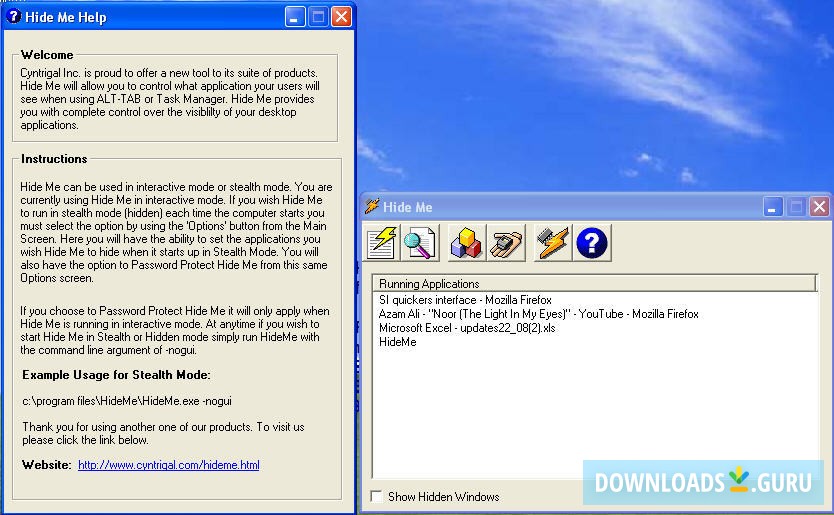Select the 'HideMe' running application entry
The image size is (834, 515).
click(397, 342)
